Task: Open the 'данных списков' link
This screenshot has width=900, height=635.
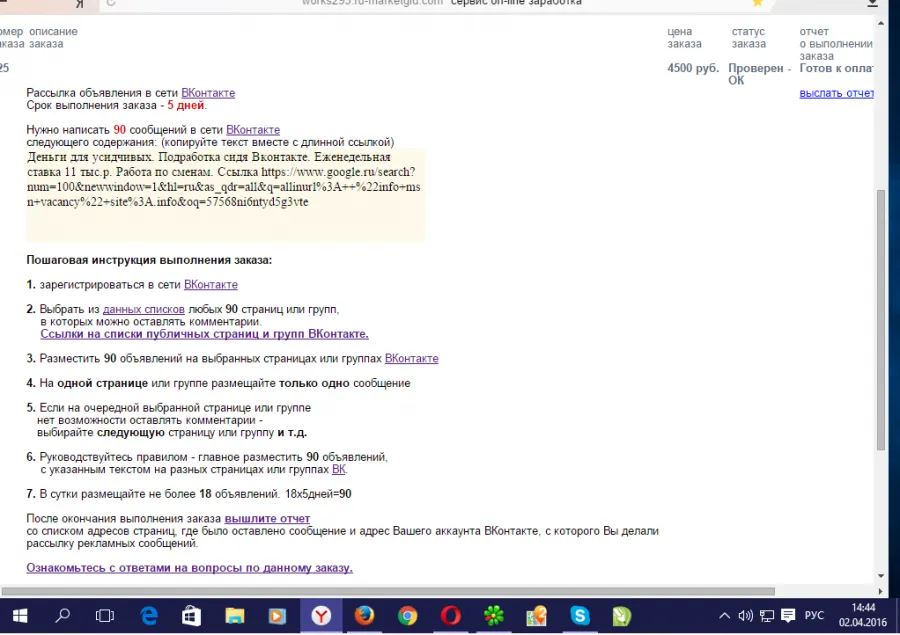Action: coord(143,309)
